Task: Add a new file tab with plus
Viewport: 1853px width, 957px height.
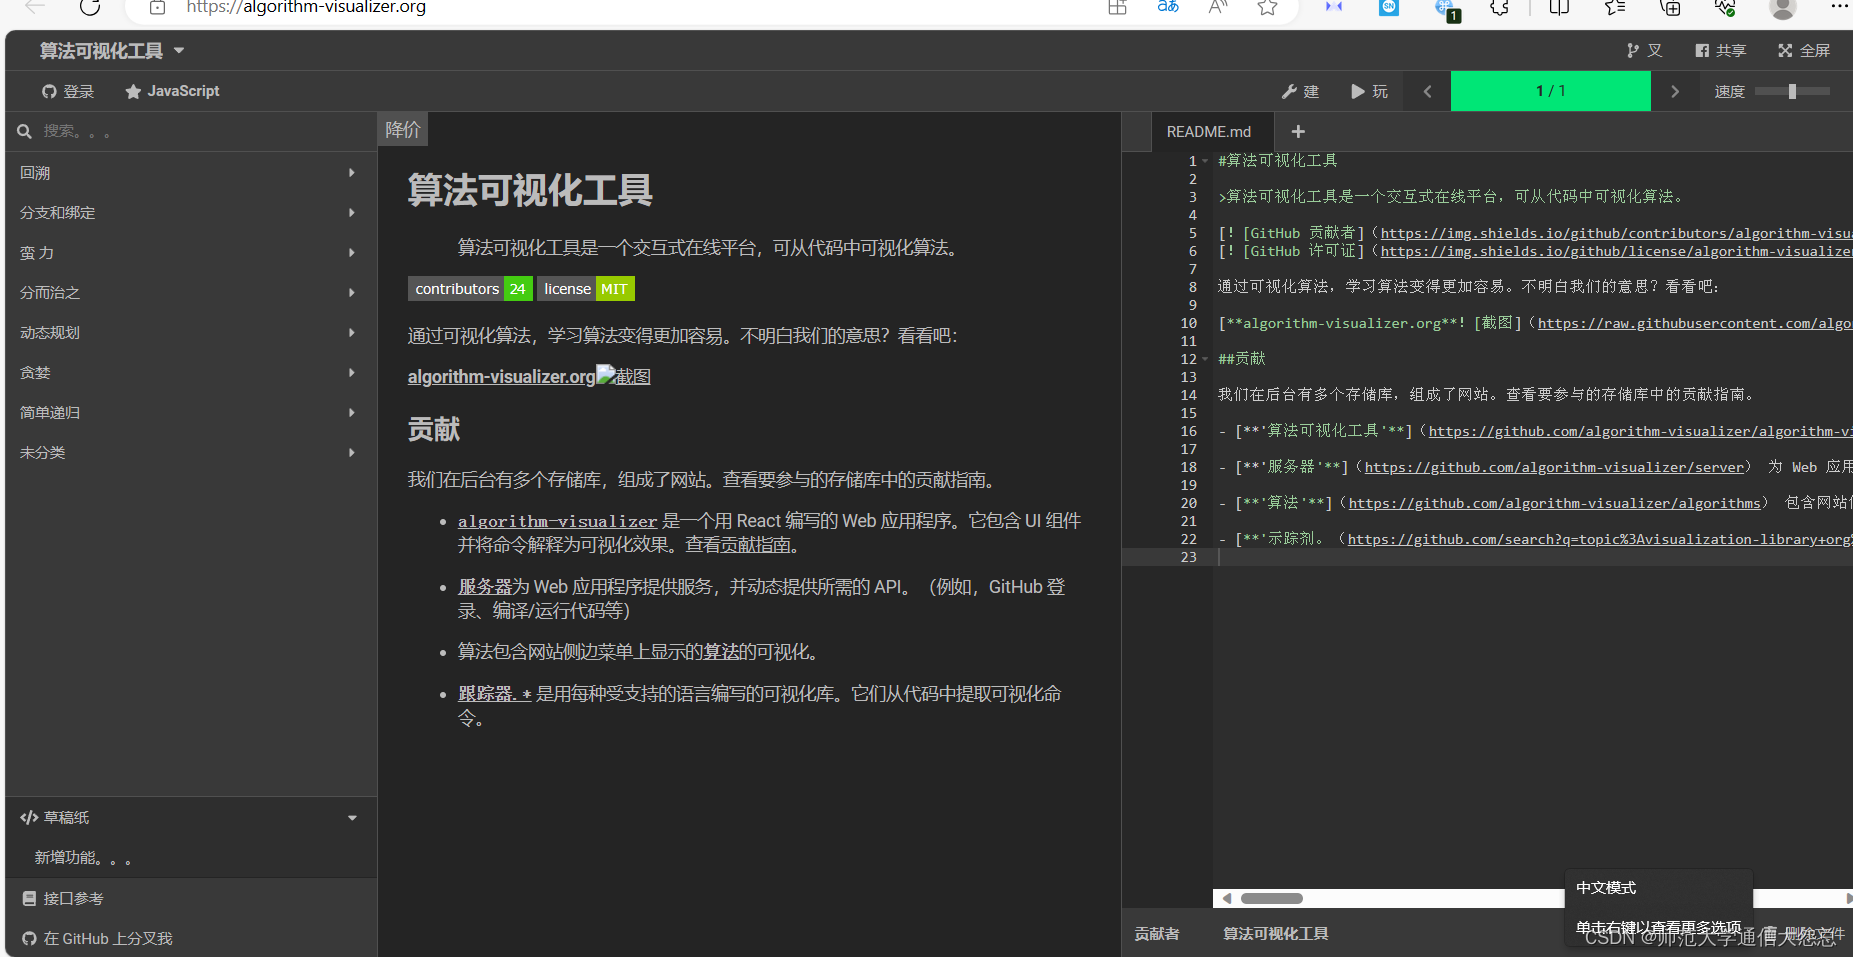Action: (x=1298, y=131)
